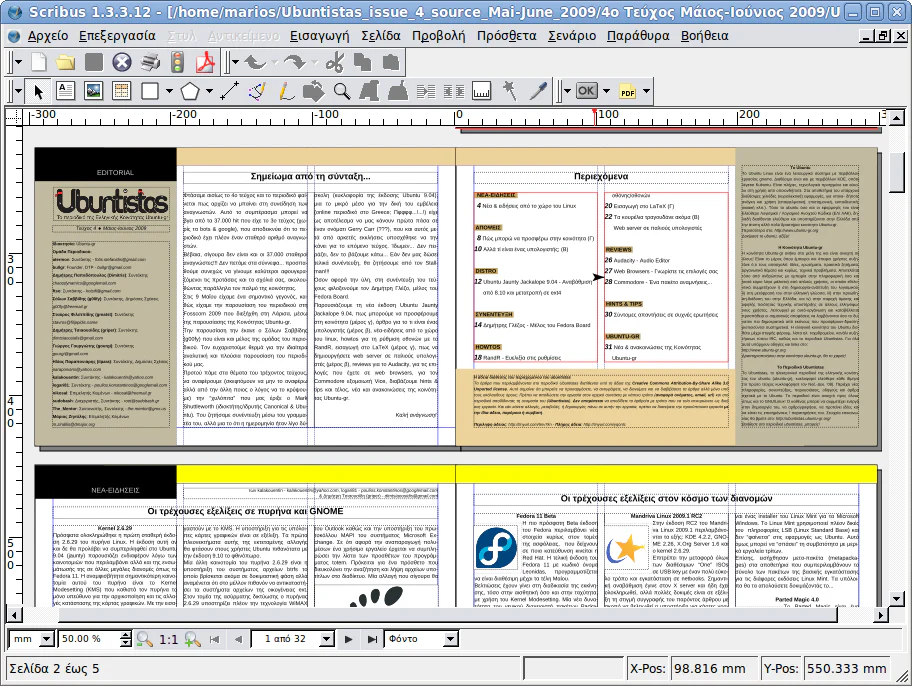
Task: Click the zoom percentage field showing 50.00 %
Action: click(x=88, y=639)
